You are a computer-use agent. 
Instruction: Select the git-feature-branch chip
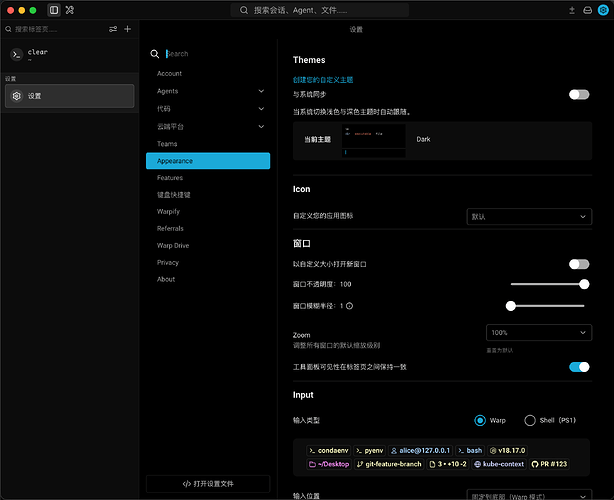[389, 464]
